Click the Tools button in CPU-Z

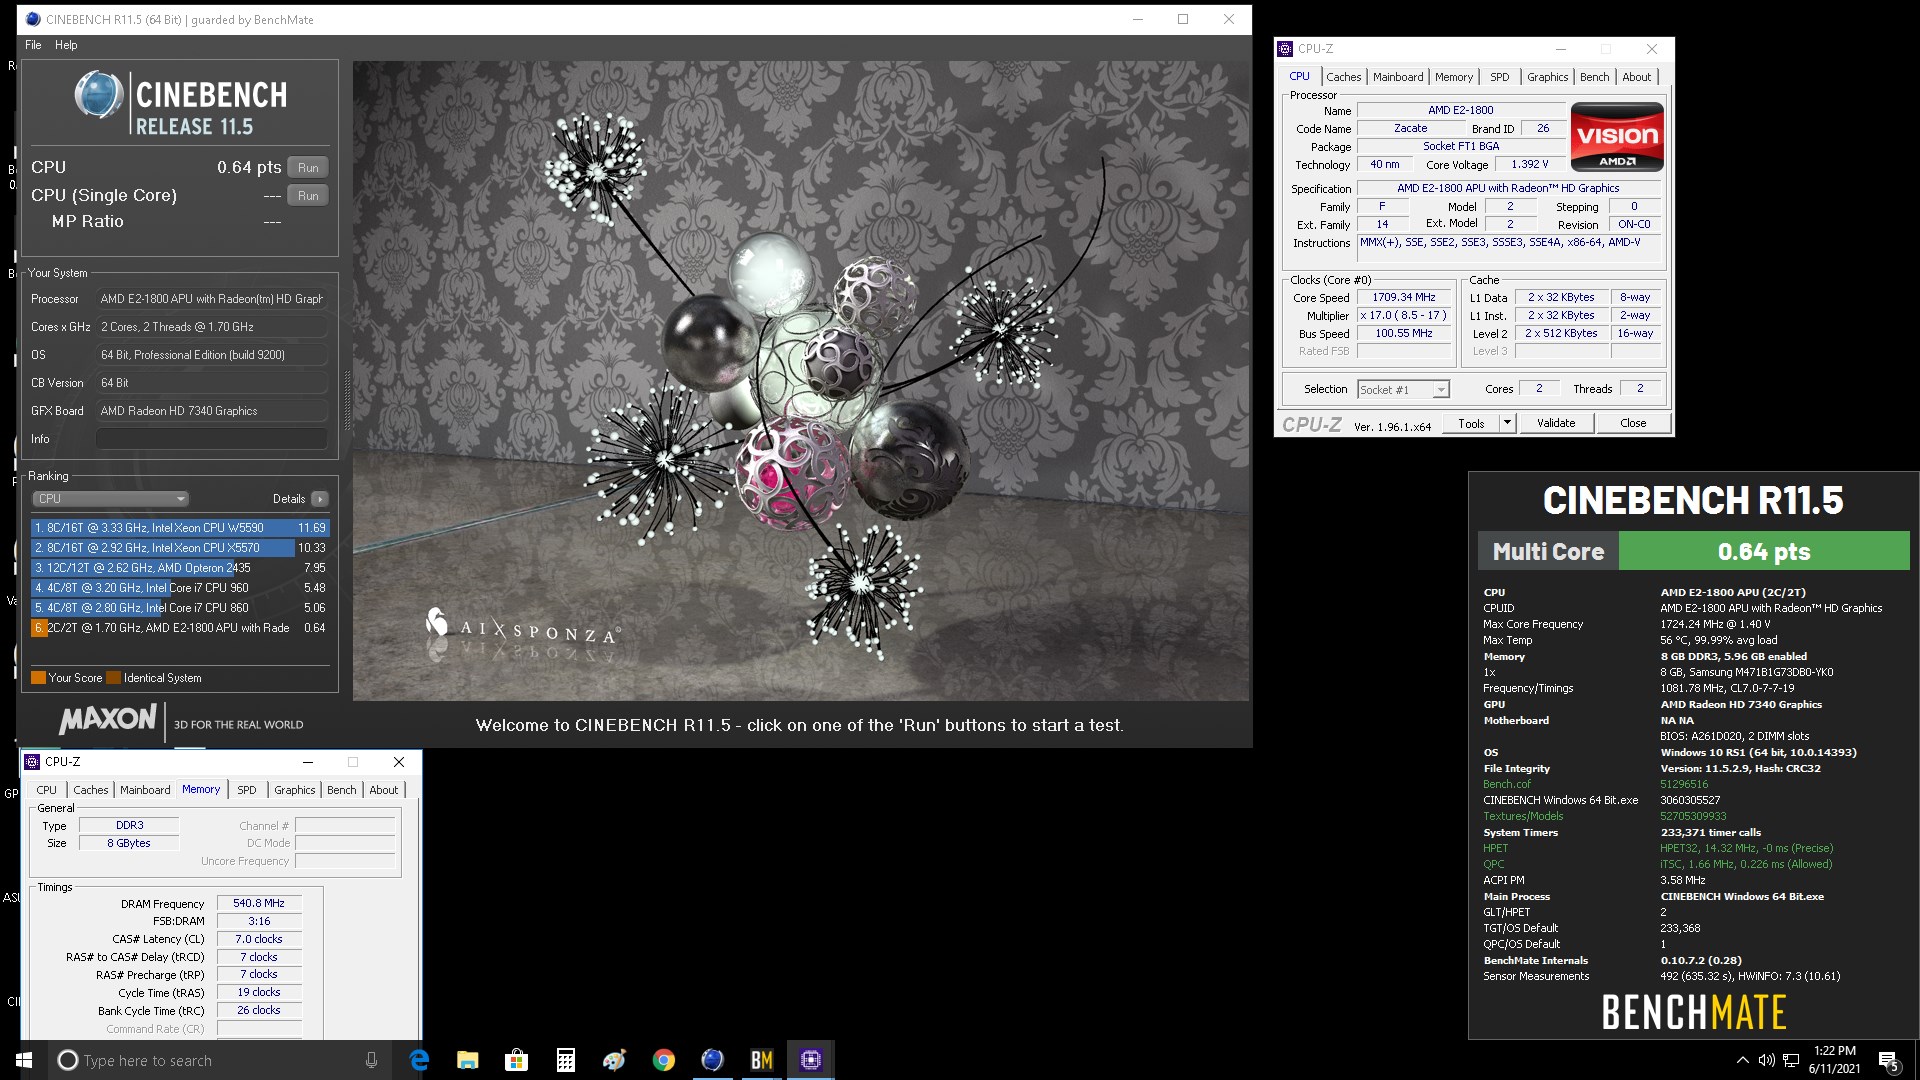click(x=1471, y=423)
